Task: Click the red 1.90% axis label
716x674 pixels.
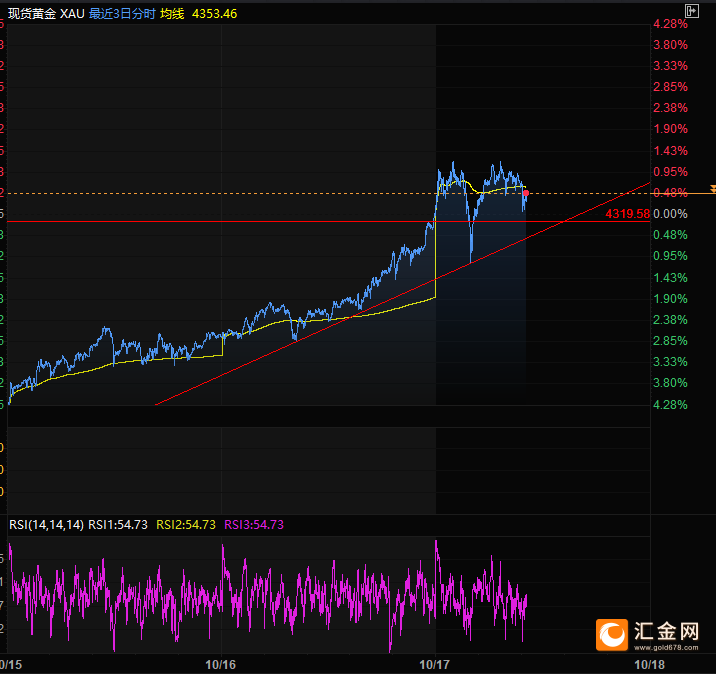Action: (670, 129)
